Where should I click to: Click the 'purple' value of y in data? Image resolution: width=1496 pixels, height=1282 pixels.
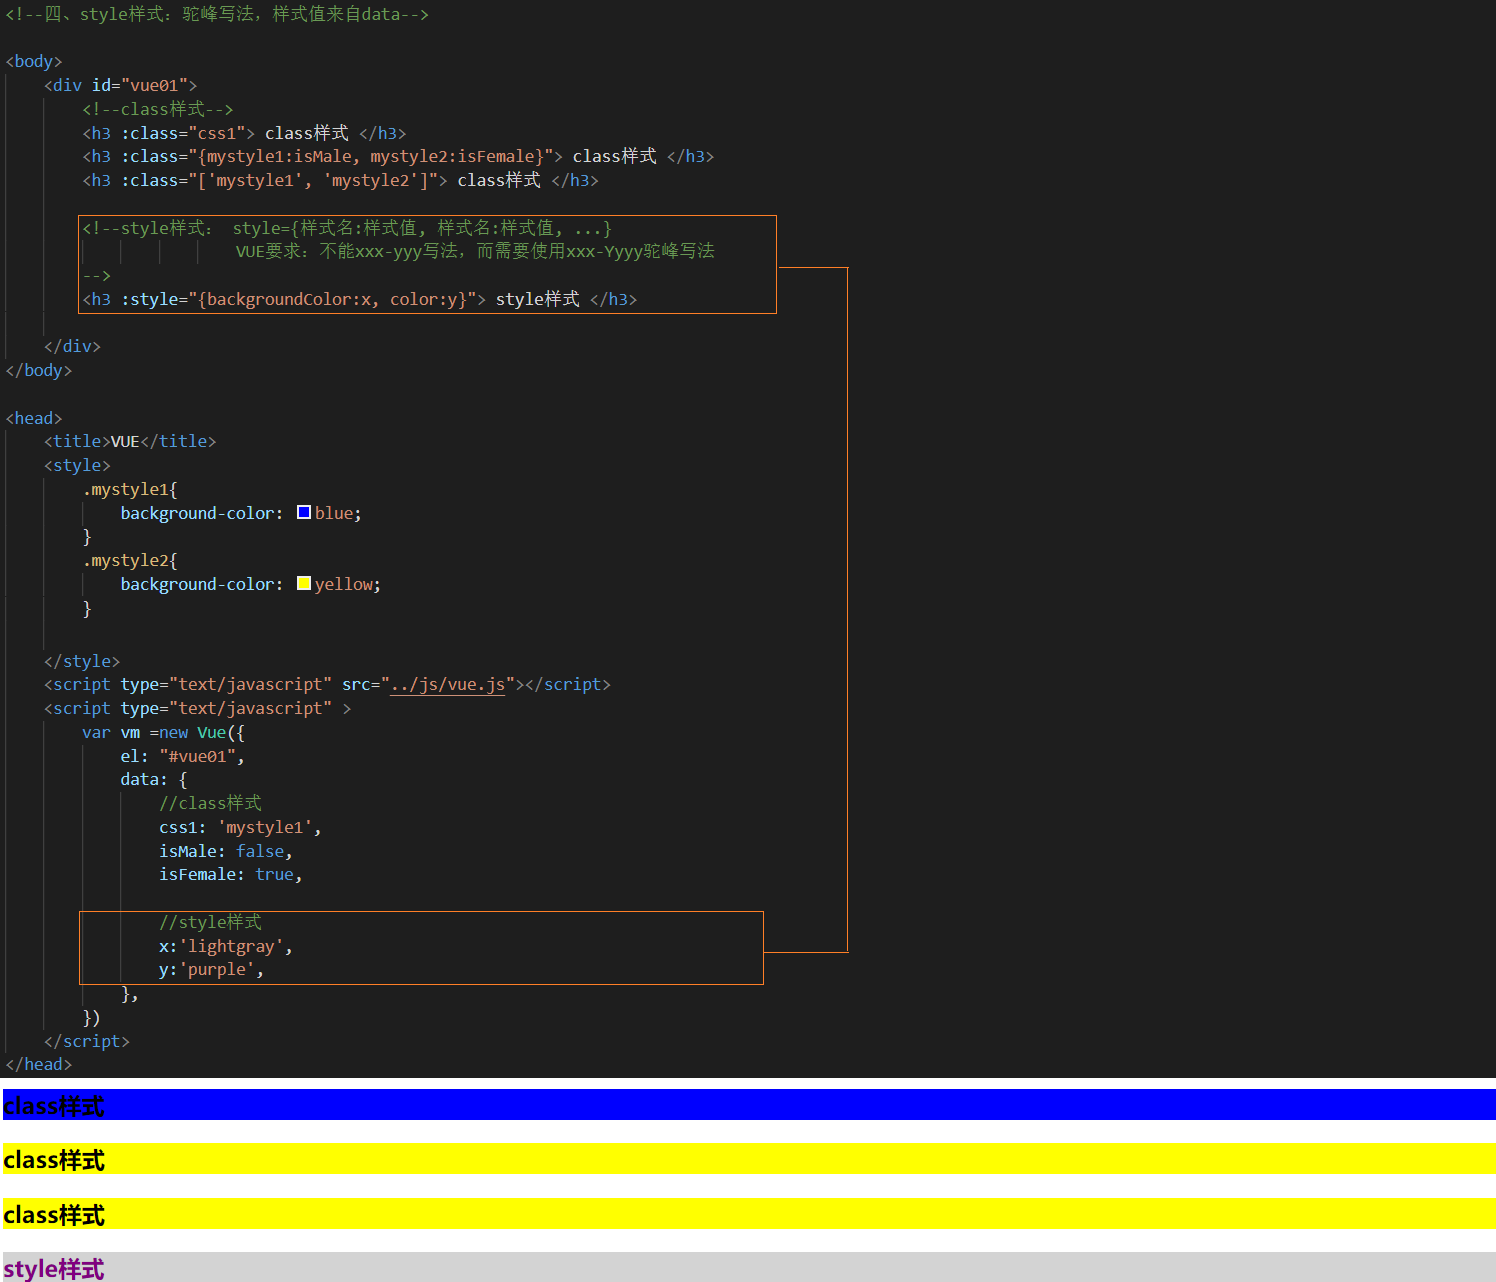point(220,970)
